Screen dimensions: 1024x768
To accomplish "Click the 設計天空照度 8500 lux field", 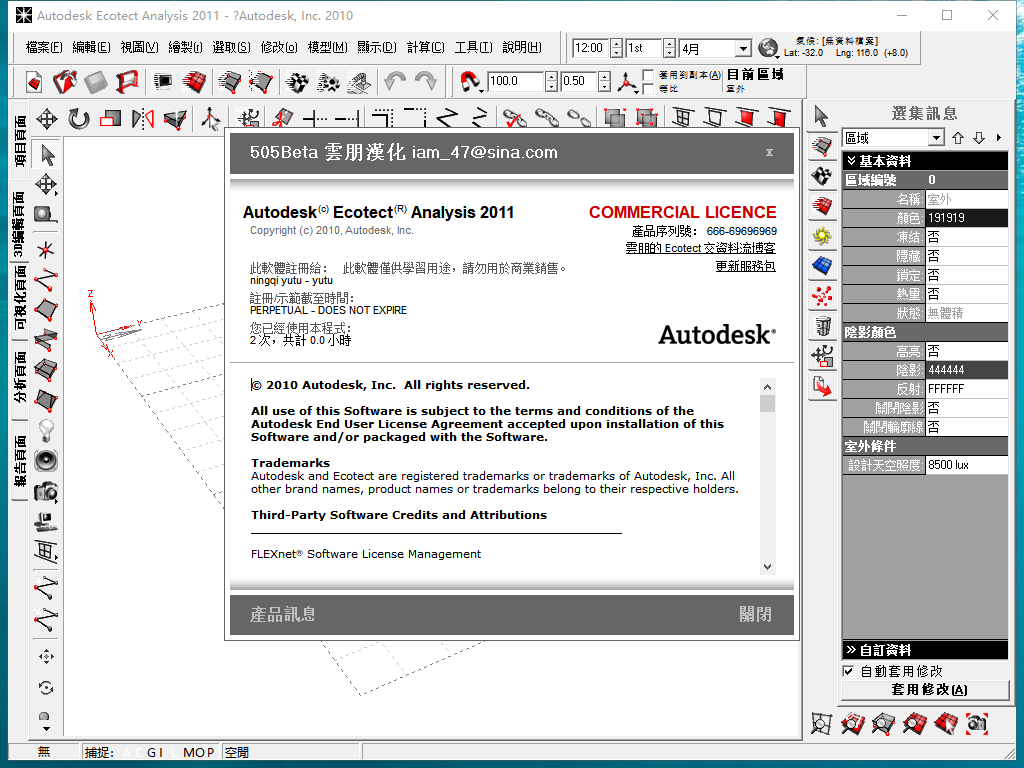I will [x=967, y=465].
